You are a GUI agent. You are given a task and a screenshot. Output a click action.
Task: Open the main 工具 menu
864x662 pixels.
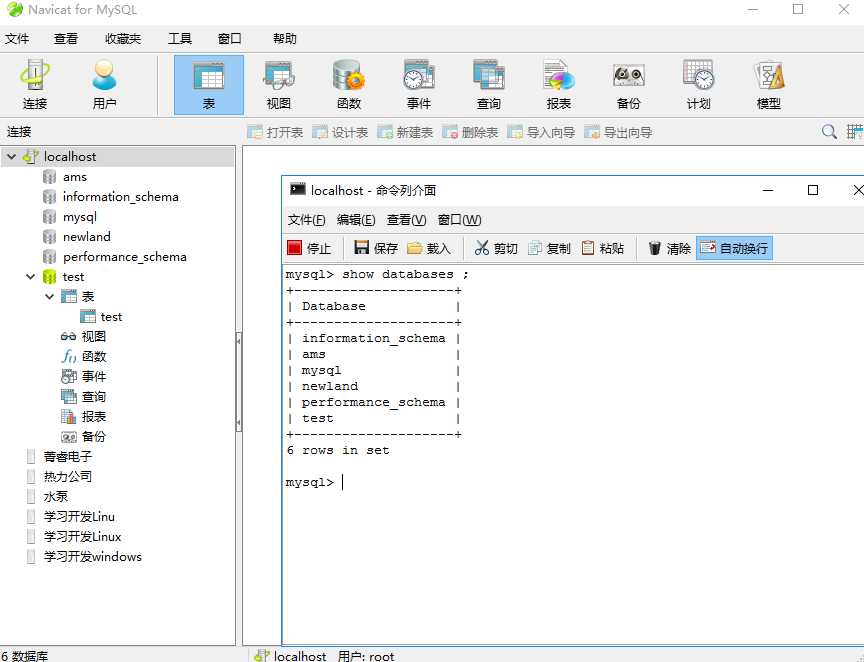(x=180, y=39)
